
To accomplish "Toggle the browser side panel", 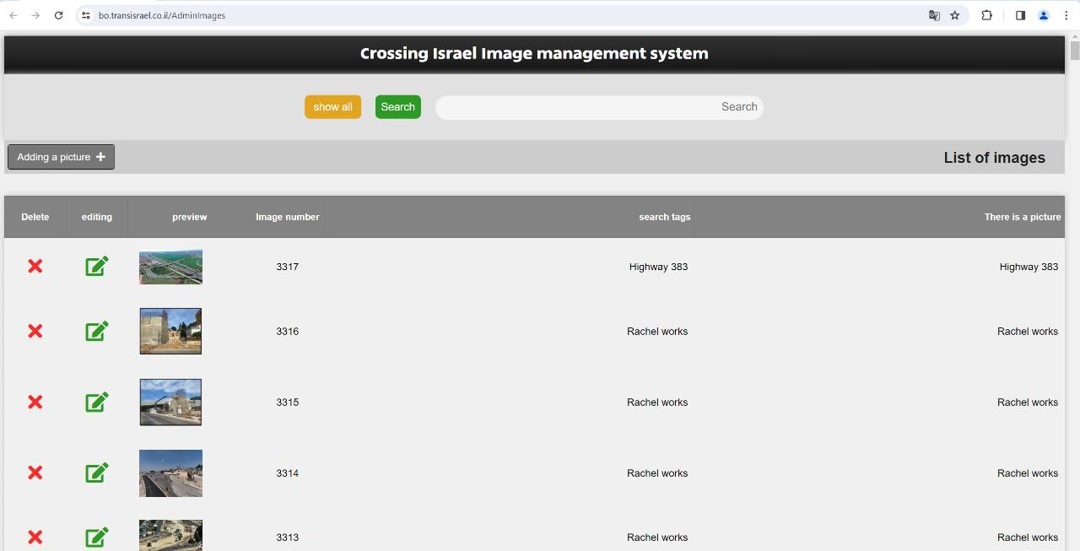I will pos(1020,15).
